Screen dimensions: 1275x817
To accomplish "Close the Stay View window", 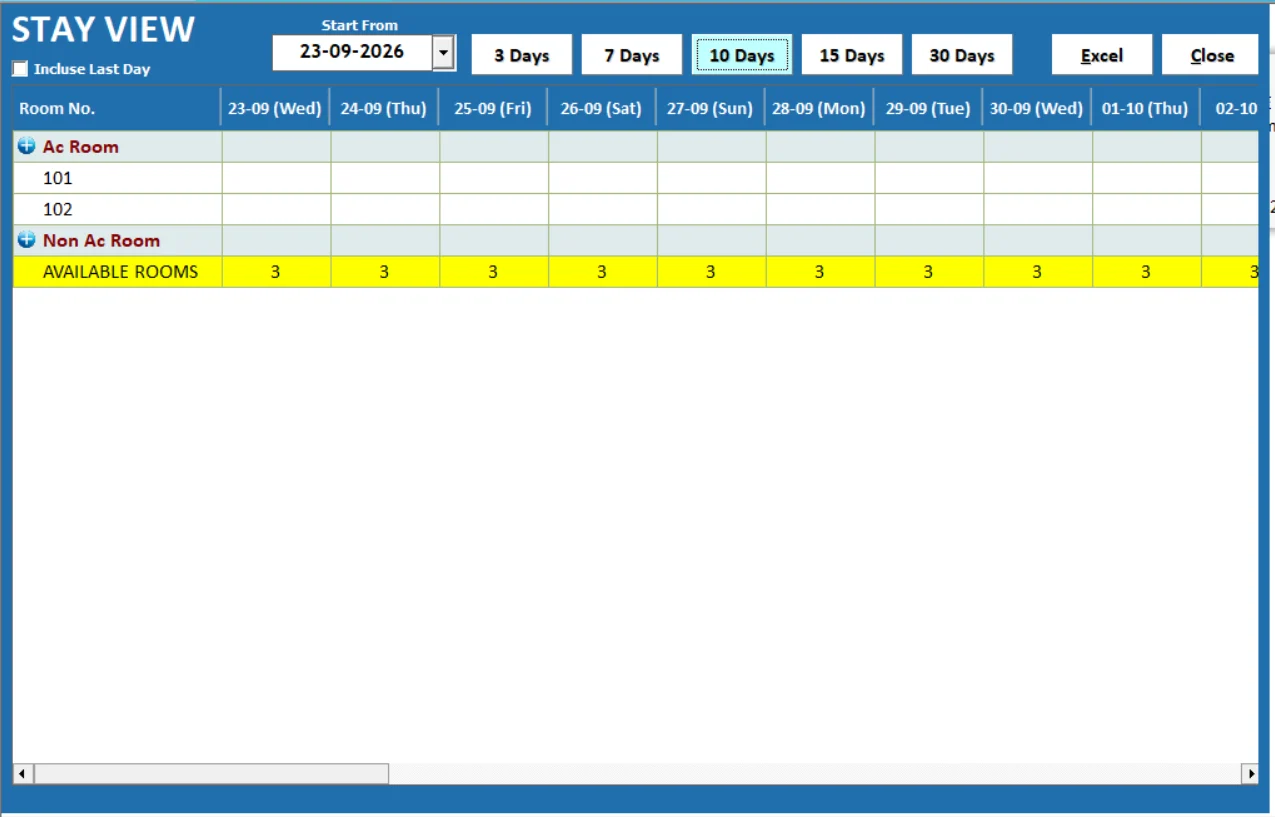I will (1212, 55).
